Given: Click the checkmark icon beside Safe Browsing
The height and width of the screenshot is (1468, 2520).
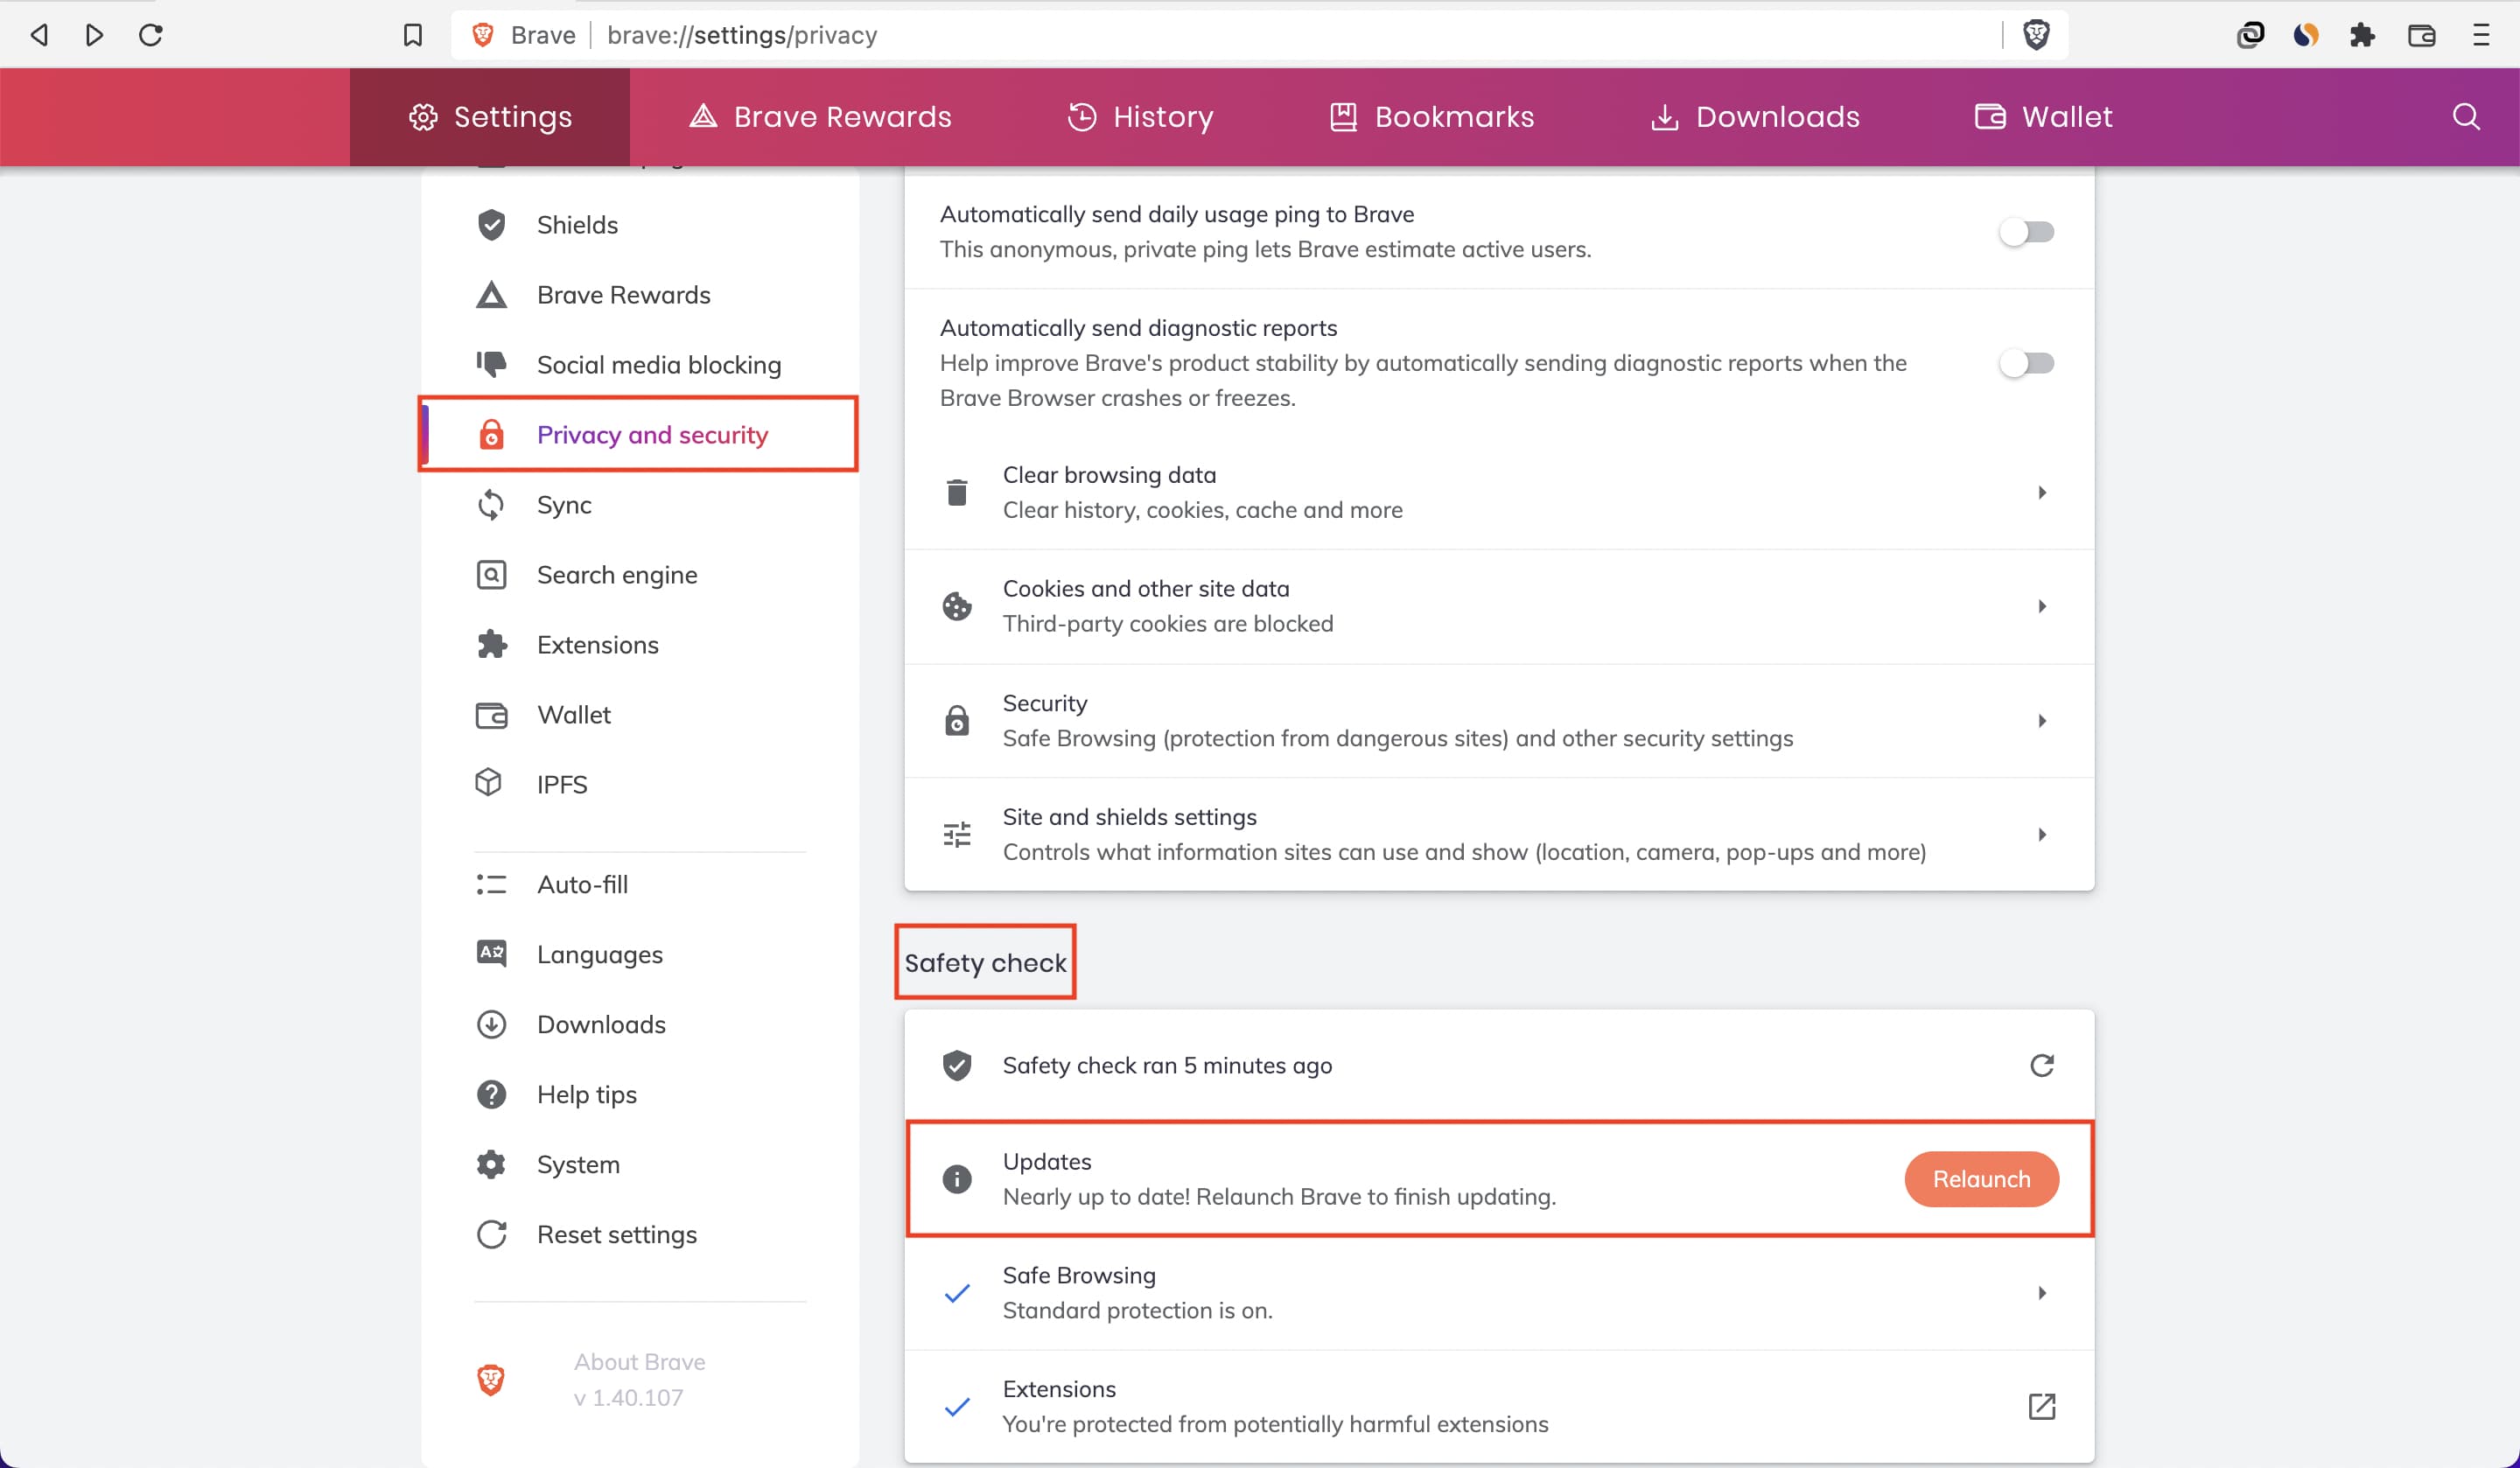Looking at the screenshot, I should [x=957, y=1293].
